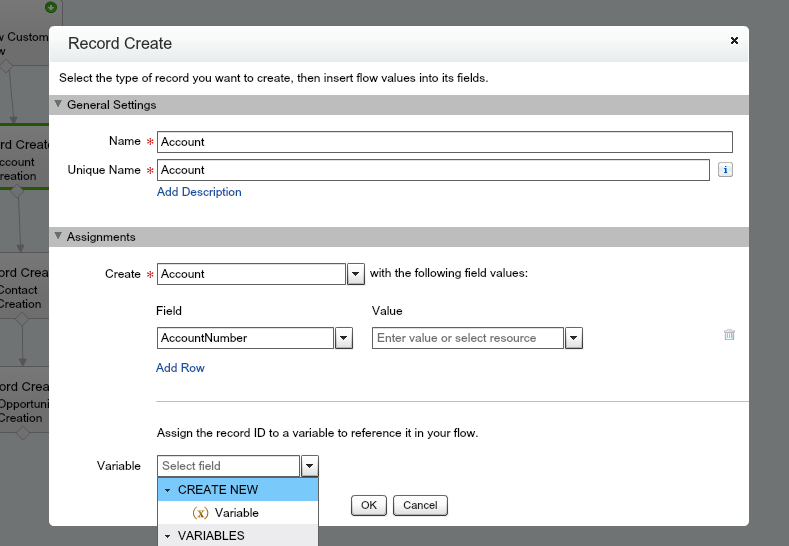Collapse the Assignments section
Viewport: 789px width, 546px height.
(x=59, y=237)
